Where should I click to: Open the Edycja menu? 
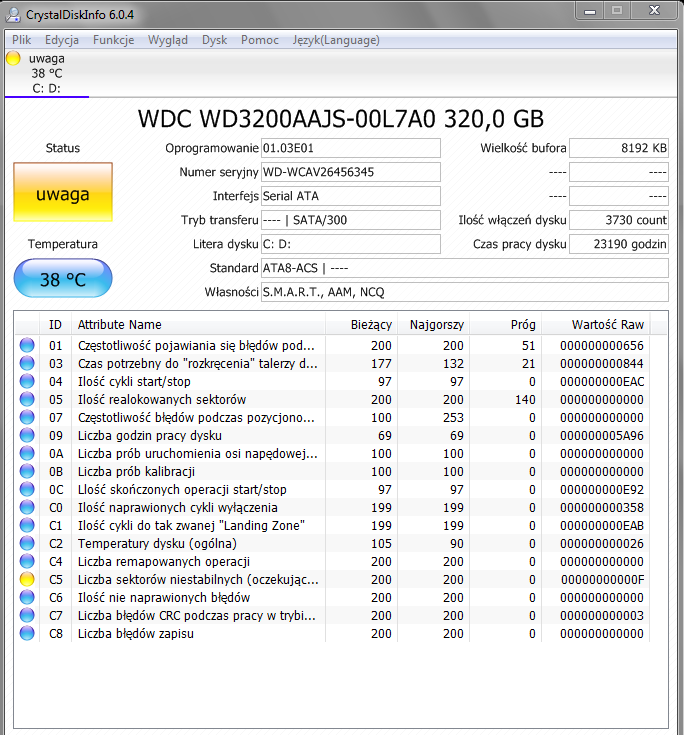(62, 40)
